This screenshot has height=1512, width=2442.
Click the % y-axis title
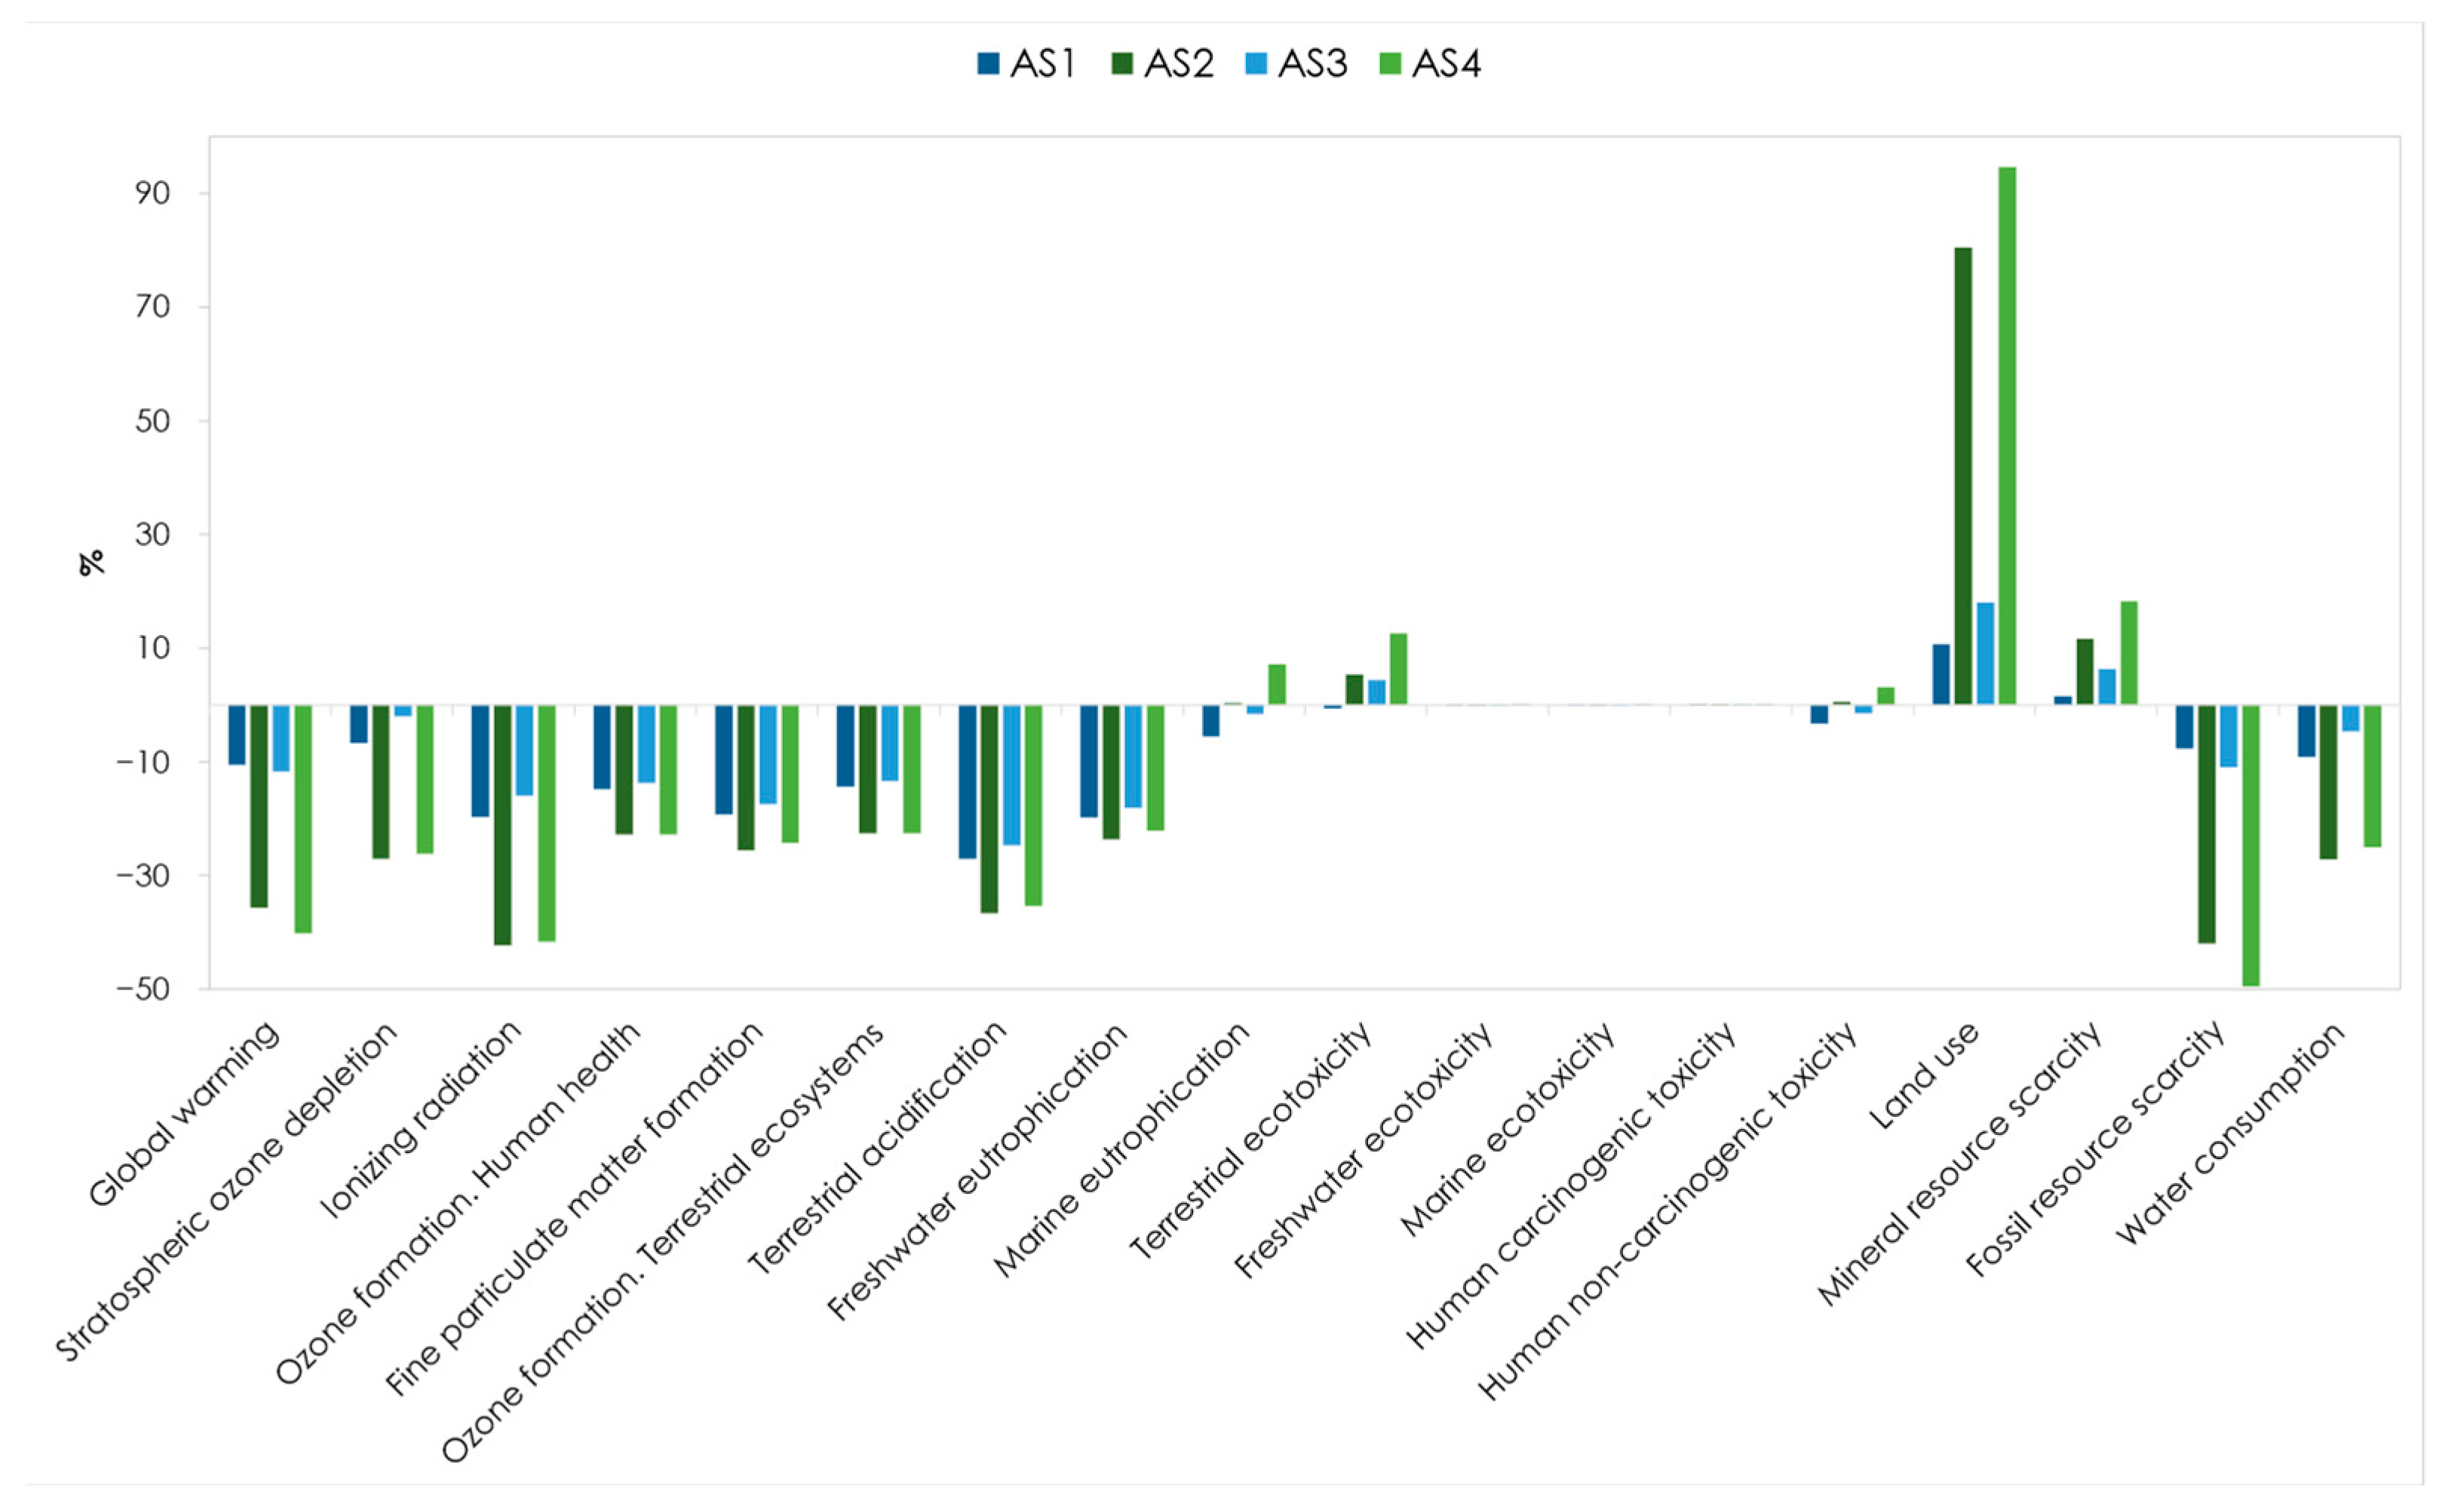(x=92, y=563)
